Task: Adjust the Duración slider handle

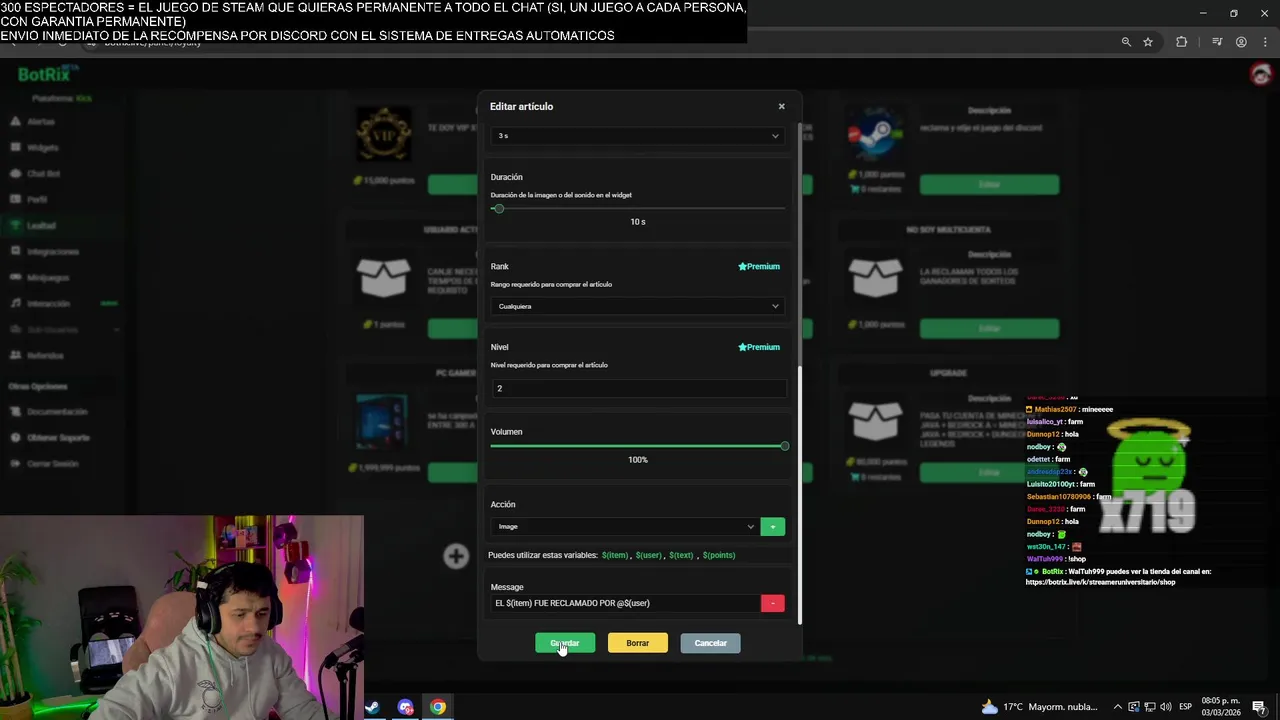Action: [498, 209]
